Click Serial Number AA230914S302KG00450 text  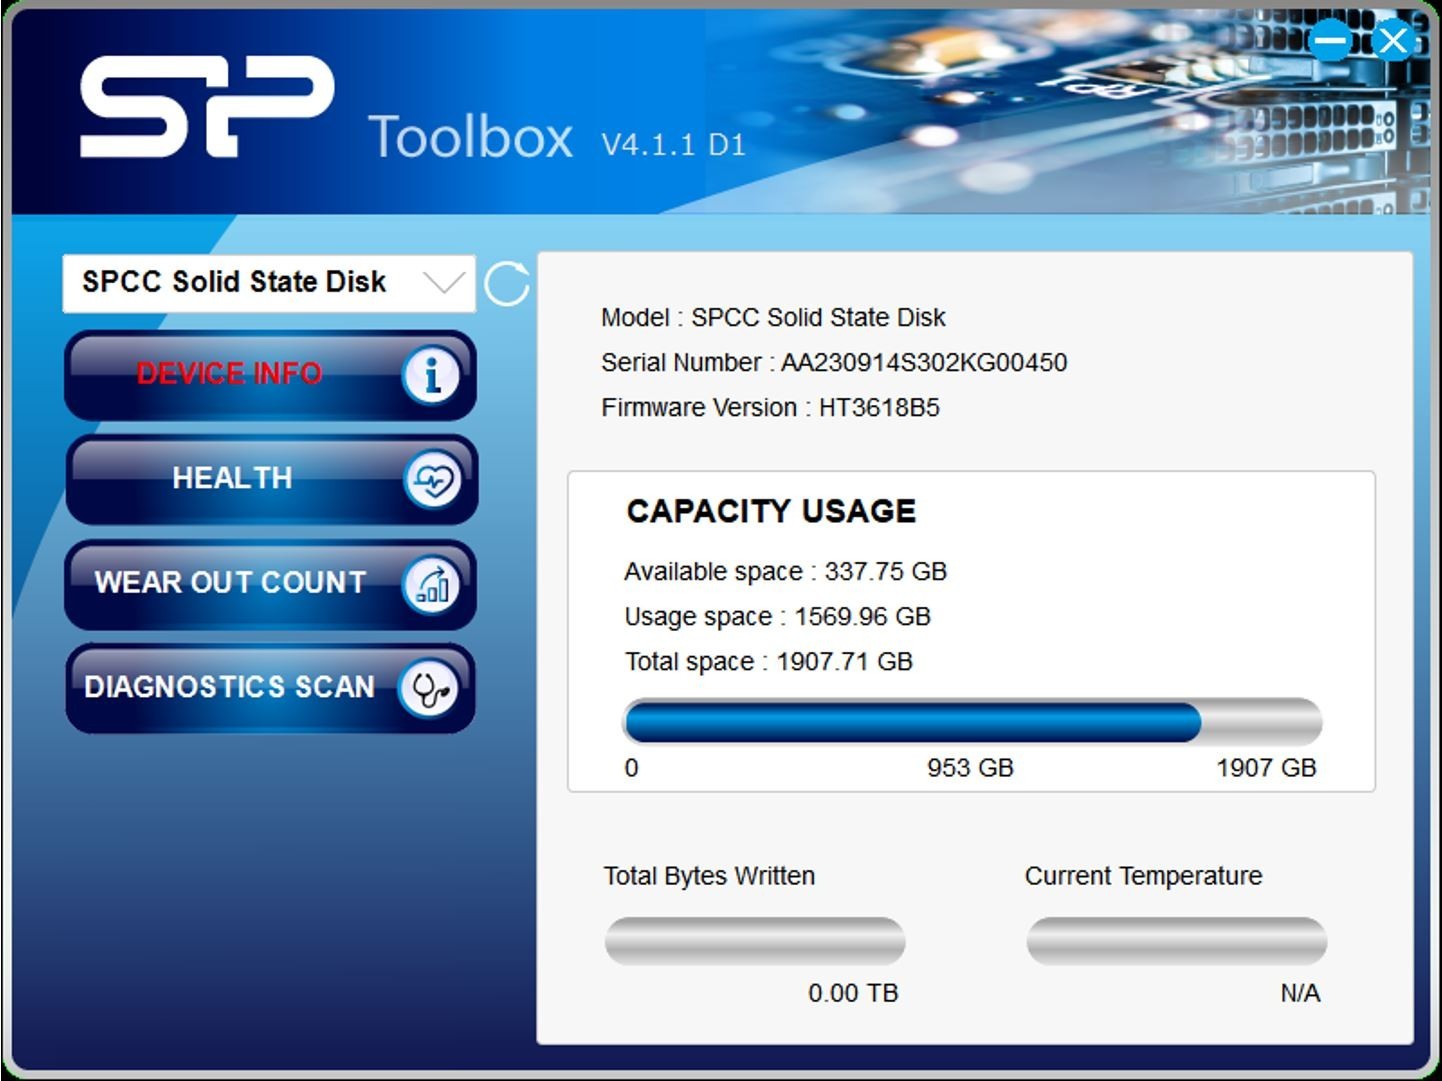pos(834,362)
